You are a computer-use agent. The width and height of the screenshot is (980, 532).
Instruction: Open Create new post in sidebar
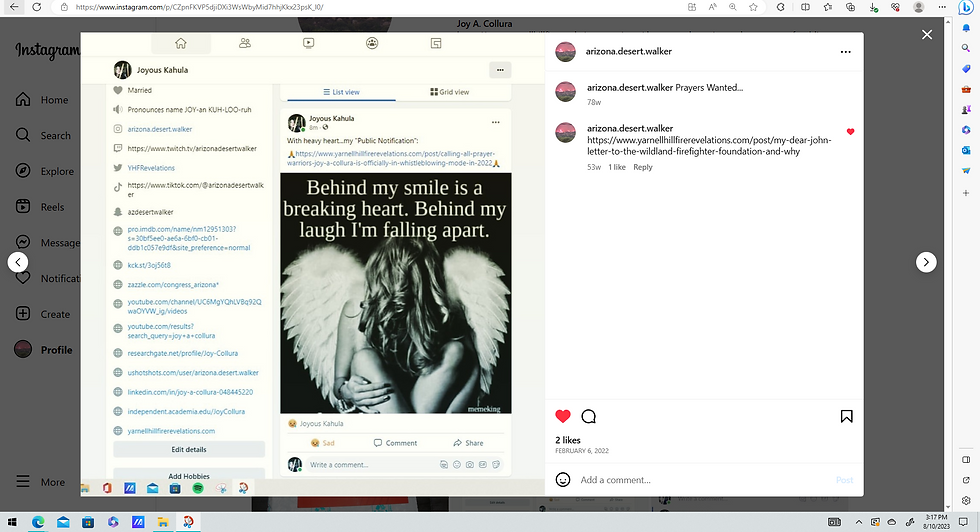pos(42,314)
